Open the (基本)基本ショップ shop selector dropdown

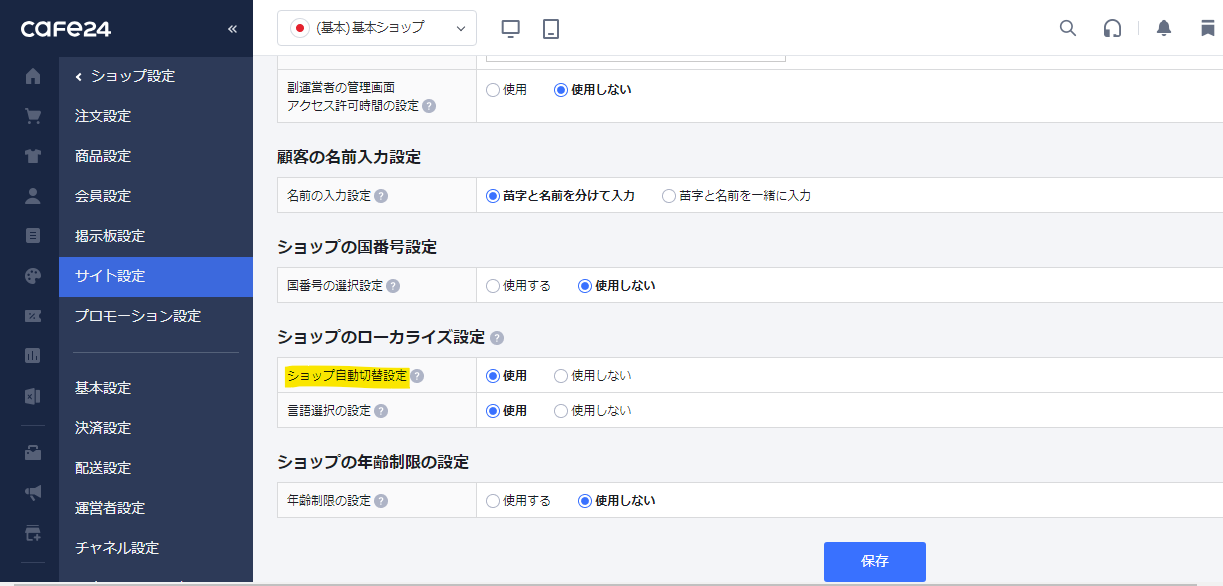(377, 28)
